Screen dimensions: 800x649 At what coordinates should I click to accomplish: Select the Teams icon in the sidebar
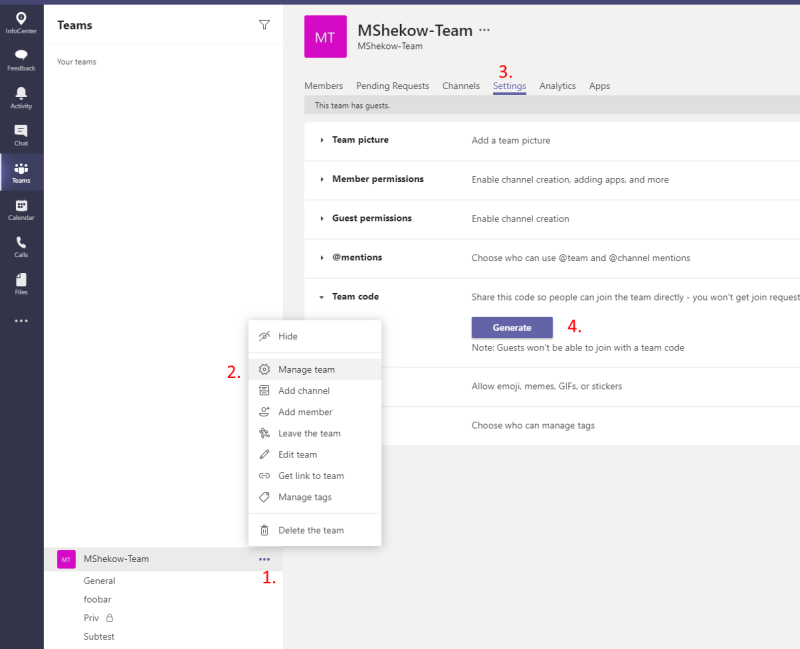click(21, 172)
